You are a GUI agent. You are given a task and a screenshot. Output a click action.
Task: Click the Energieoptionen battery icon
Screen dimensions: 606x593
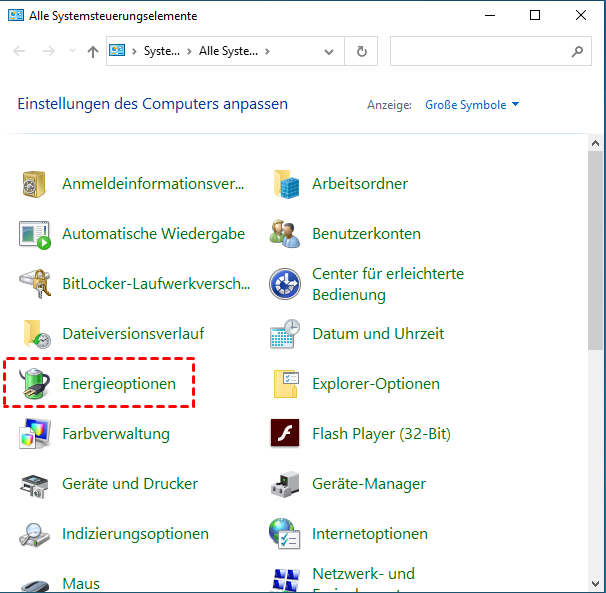pyautogui.click(x=35, y=383)
